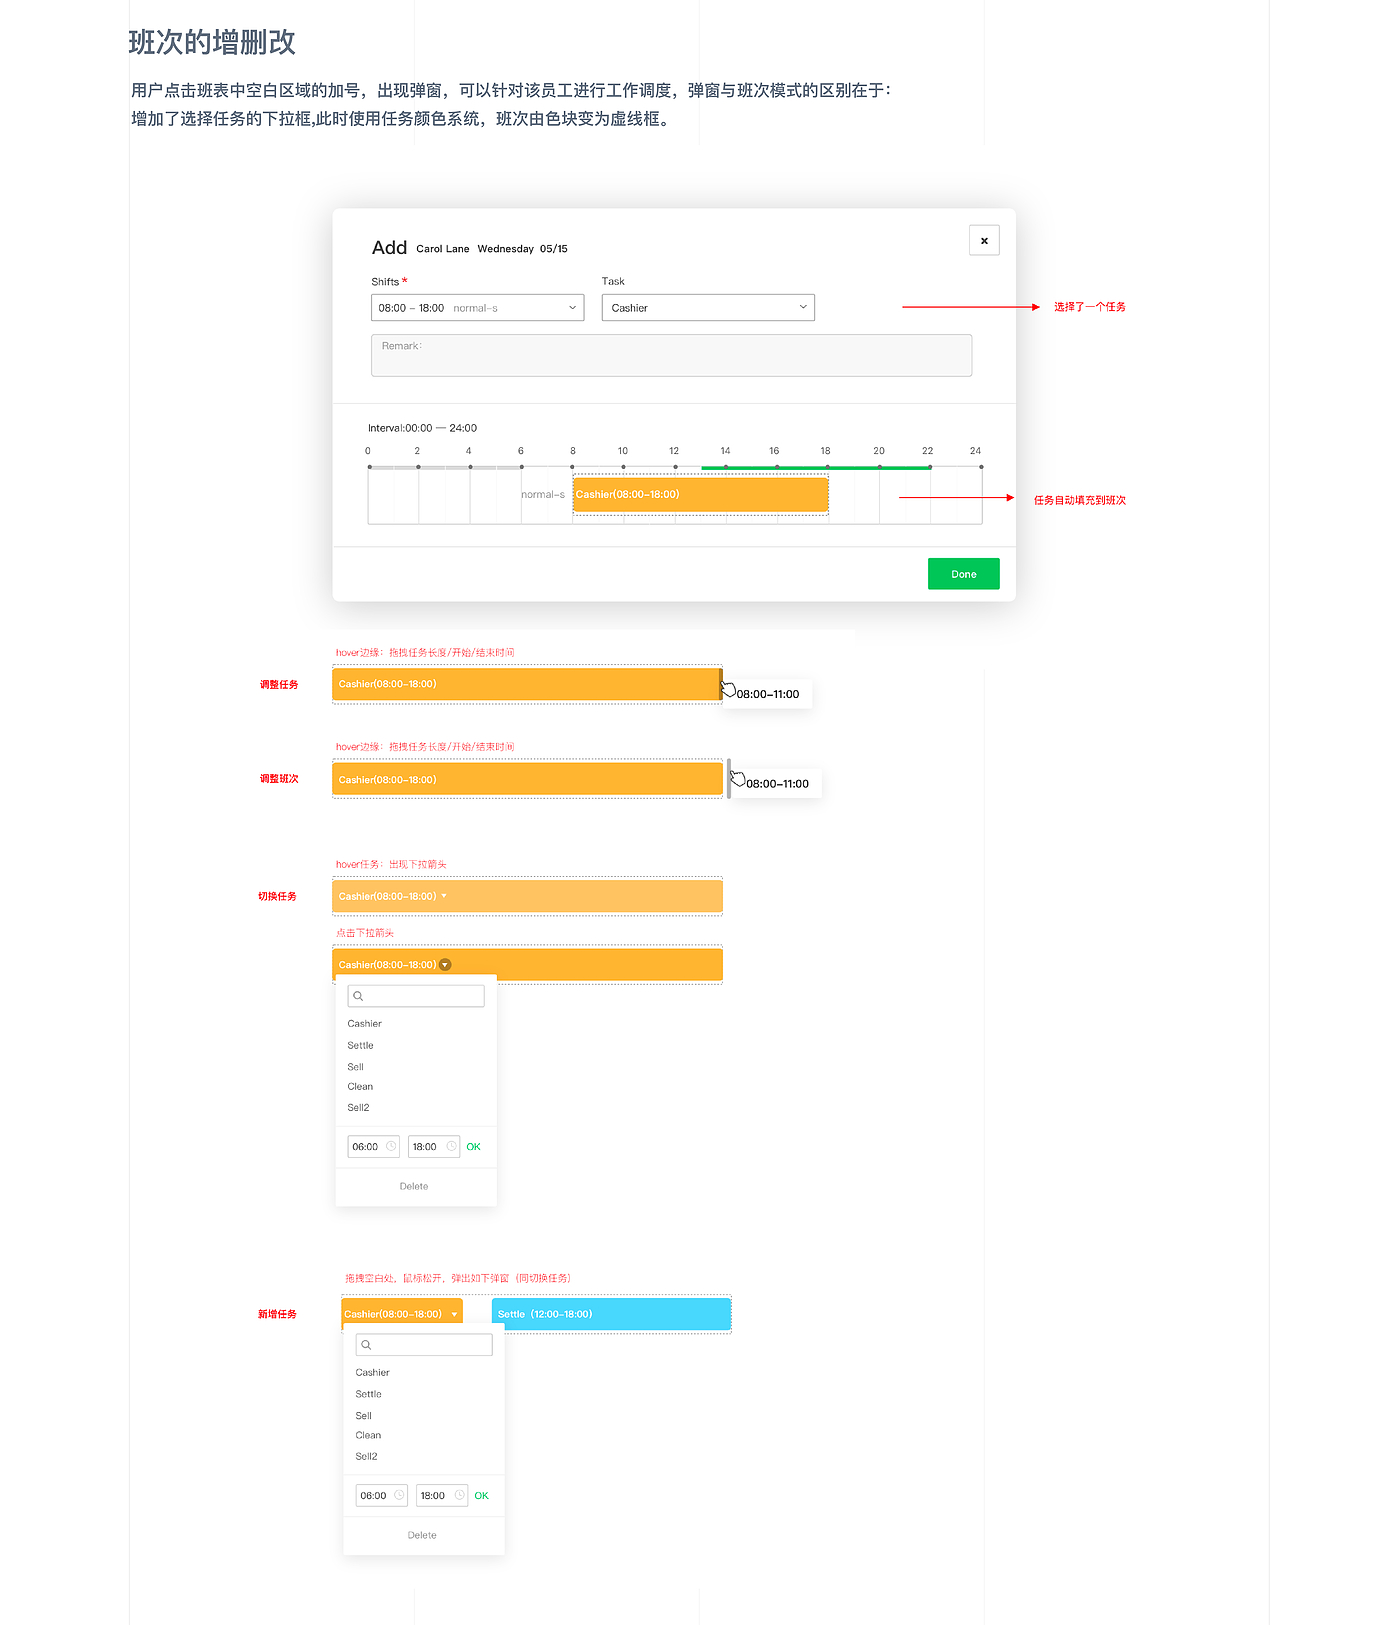The width and height of the screenshot is (1400, 1625).
Task: Click the circled dropdown arrow on the Cashier bar
Action: (x=445, y=965)
